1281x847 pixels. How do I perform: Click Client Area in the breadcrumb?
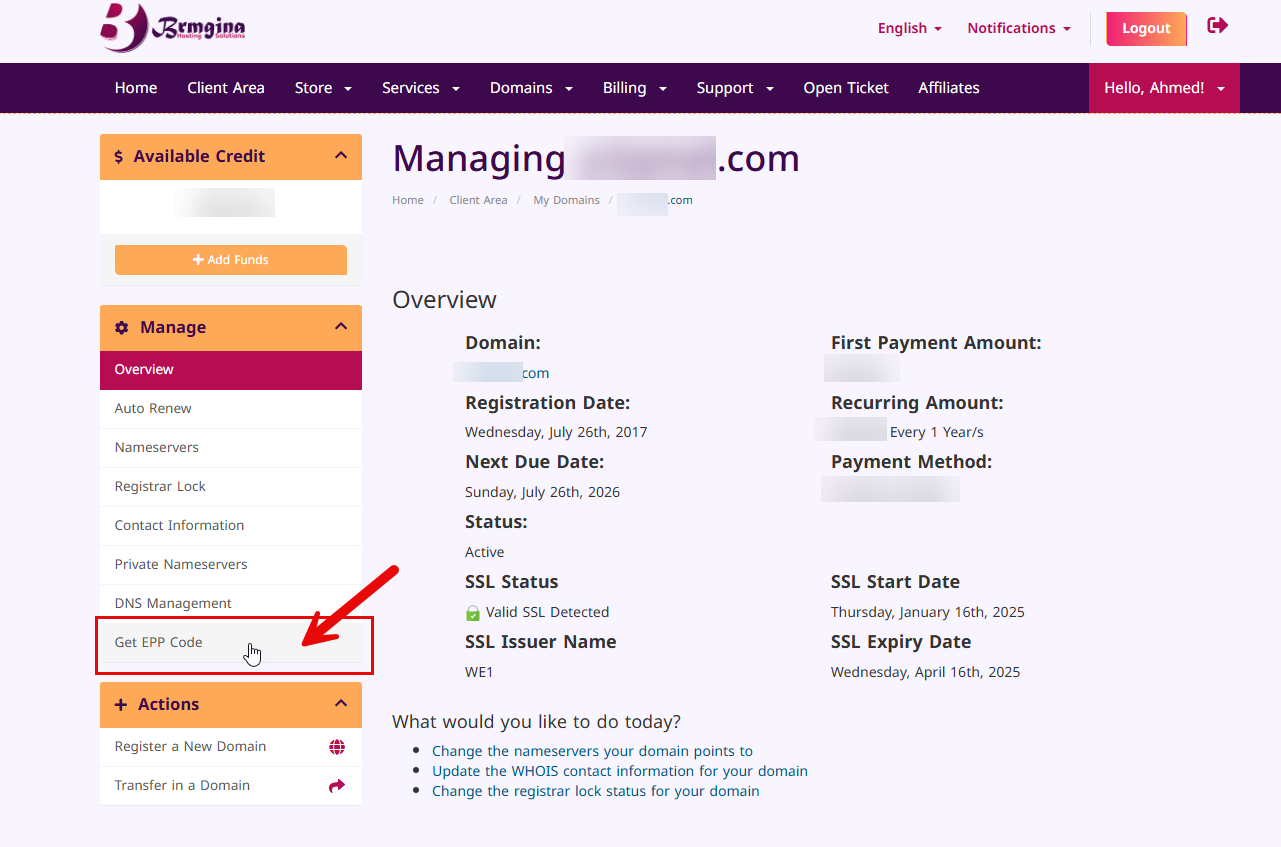point(478,200)
